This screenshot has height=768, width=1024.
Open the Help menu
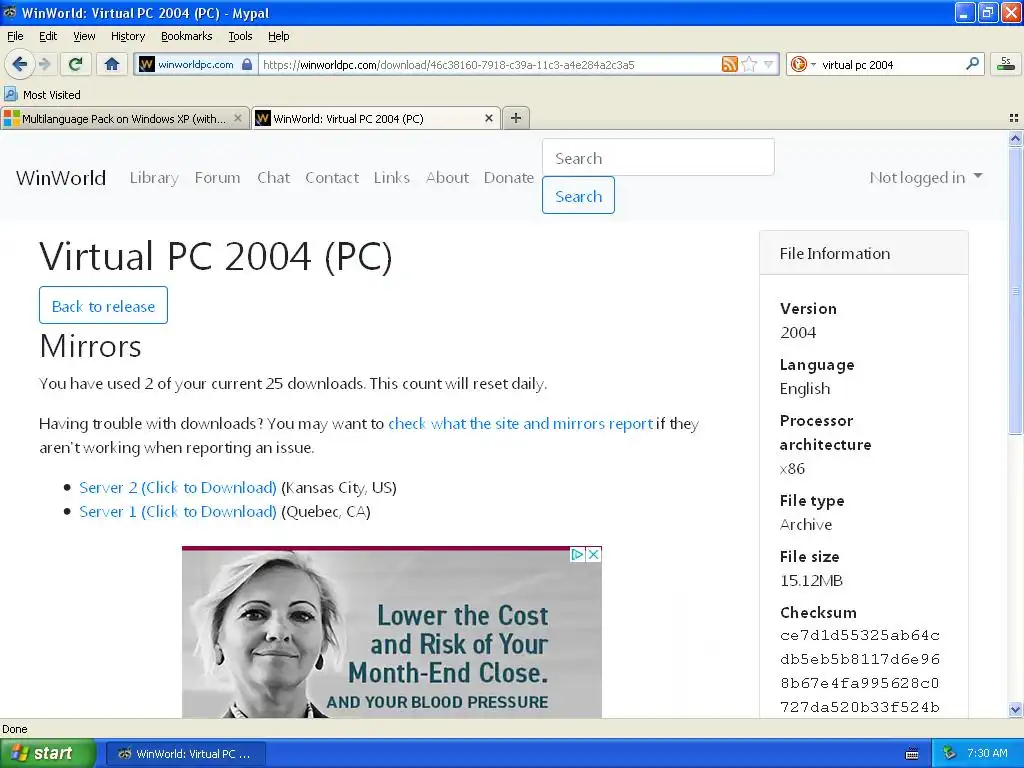[x=279, y=36]
